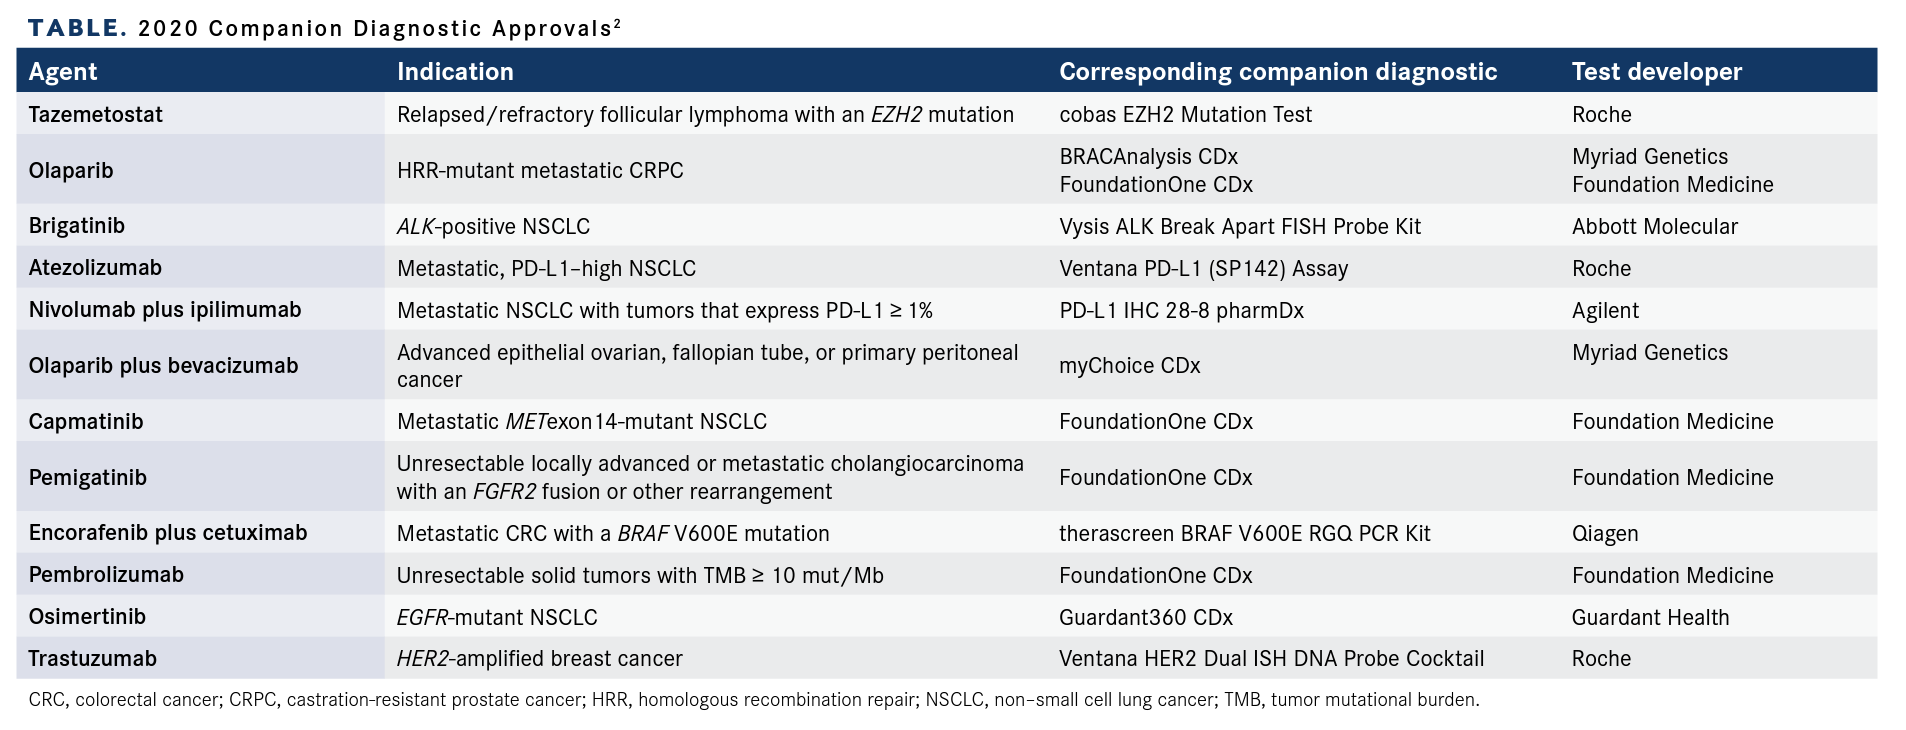Select the myChoice CDx diagnostic cell

tap(1129, 366)
